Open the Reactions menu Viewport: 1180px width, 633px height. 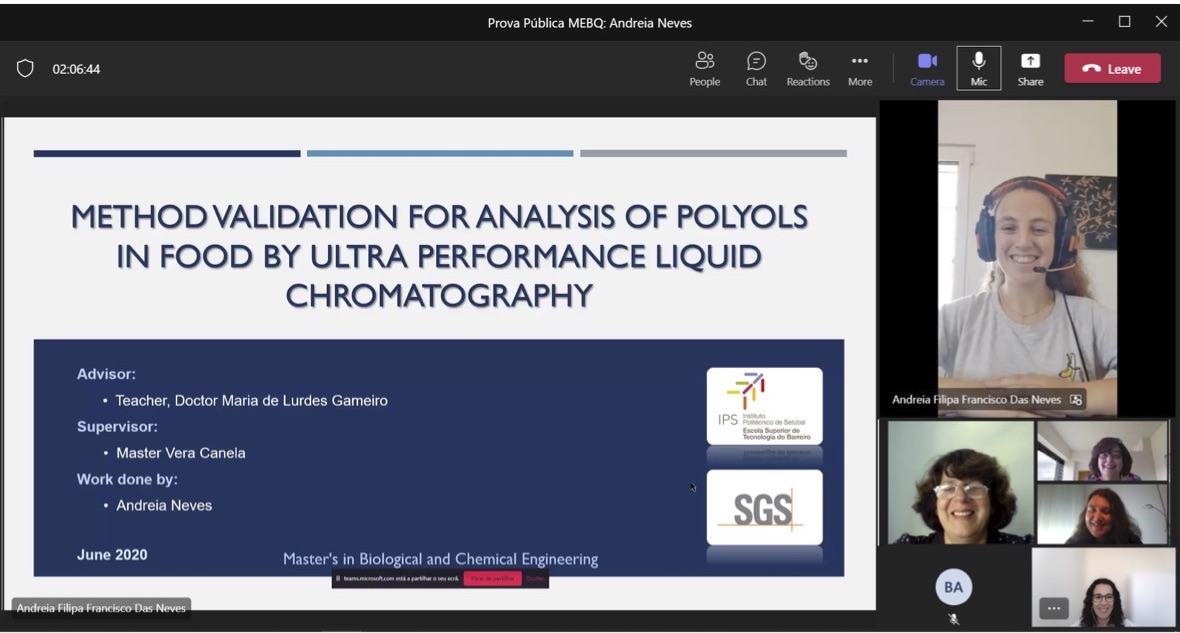808,69
